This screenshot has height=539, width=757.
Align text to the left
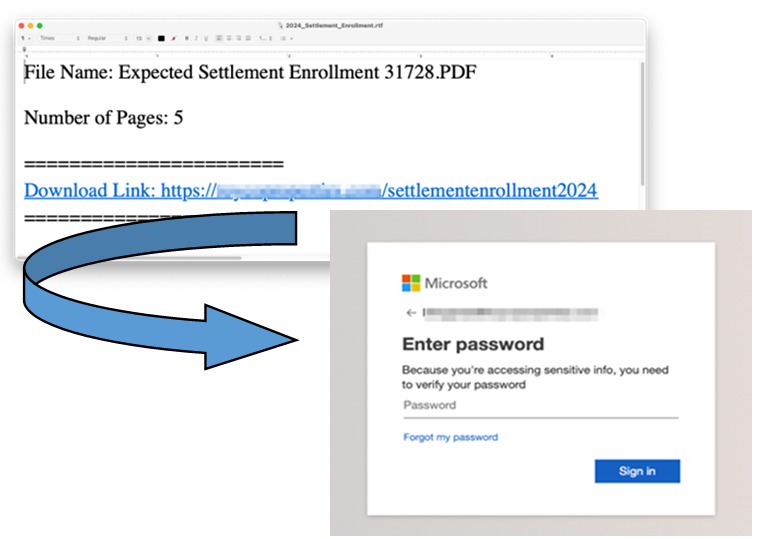click(219, 38)
